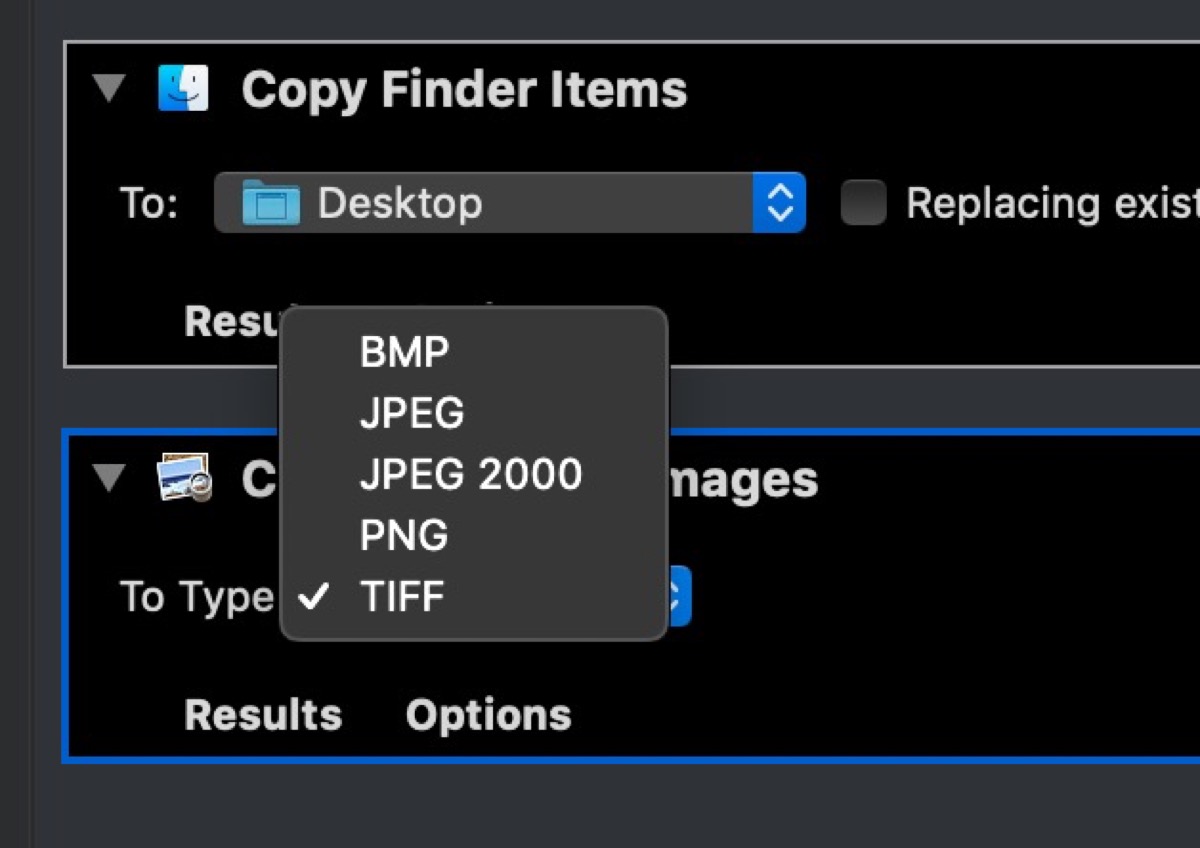
Task: Select the Copy Finder Items action title
Action: click(464, 90)
